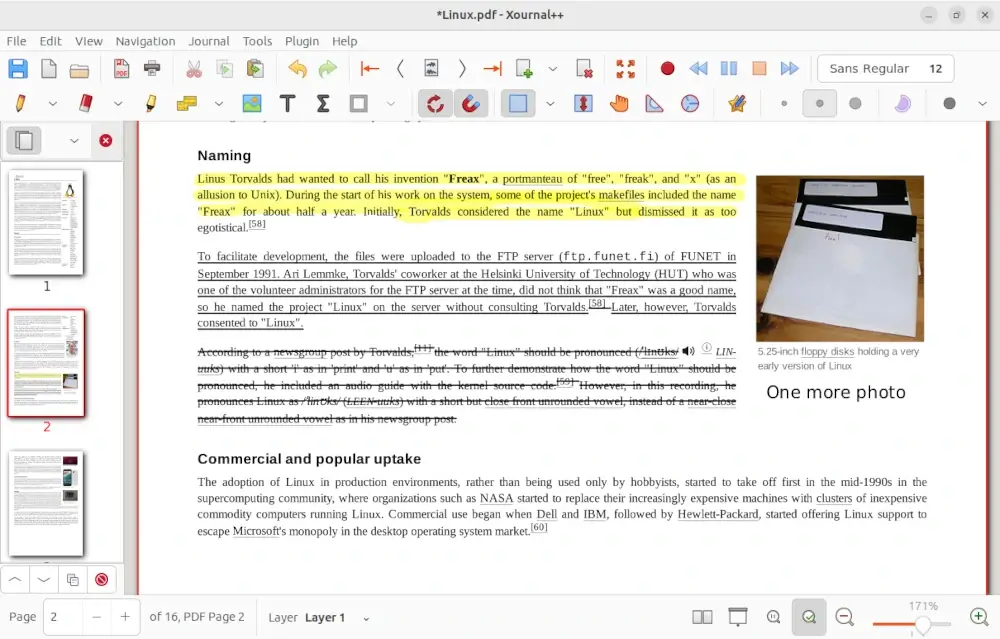
Task: Undo last action with yellow arrow
Action: [297, 68]
